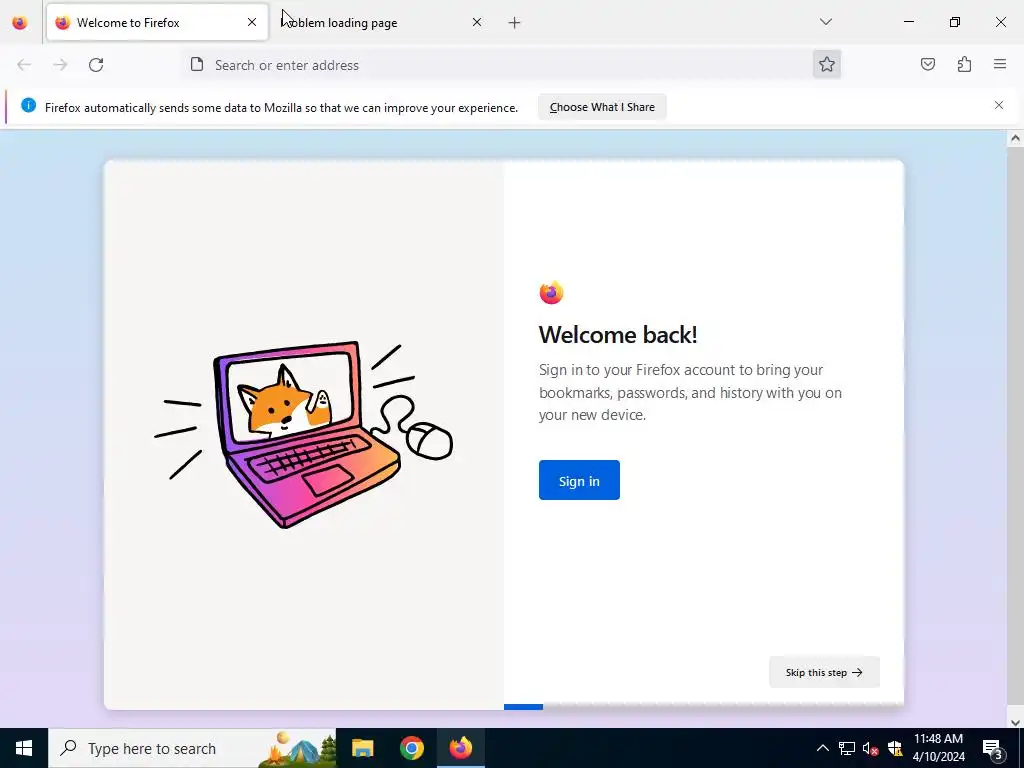
Task: Expand the list all tabs dropdown
Action: [x=825, y=22]
